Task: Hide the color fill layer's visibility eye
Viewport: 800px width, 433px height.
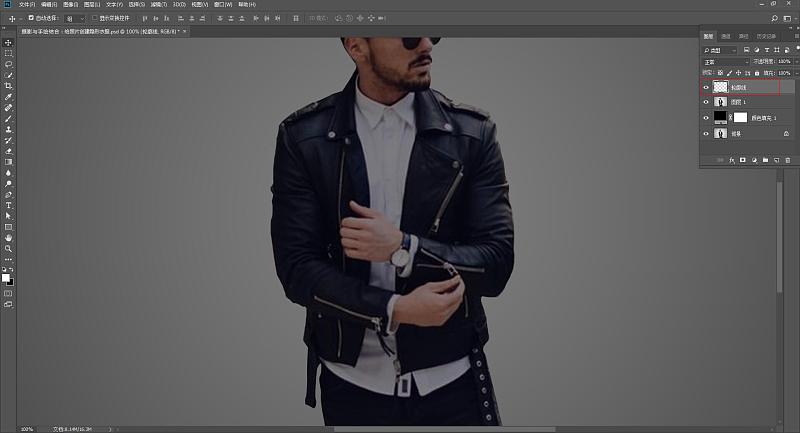Action: pyautogui.click(x=706, y=118)
